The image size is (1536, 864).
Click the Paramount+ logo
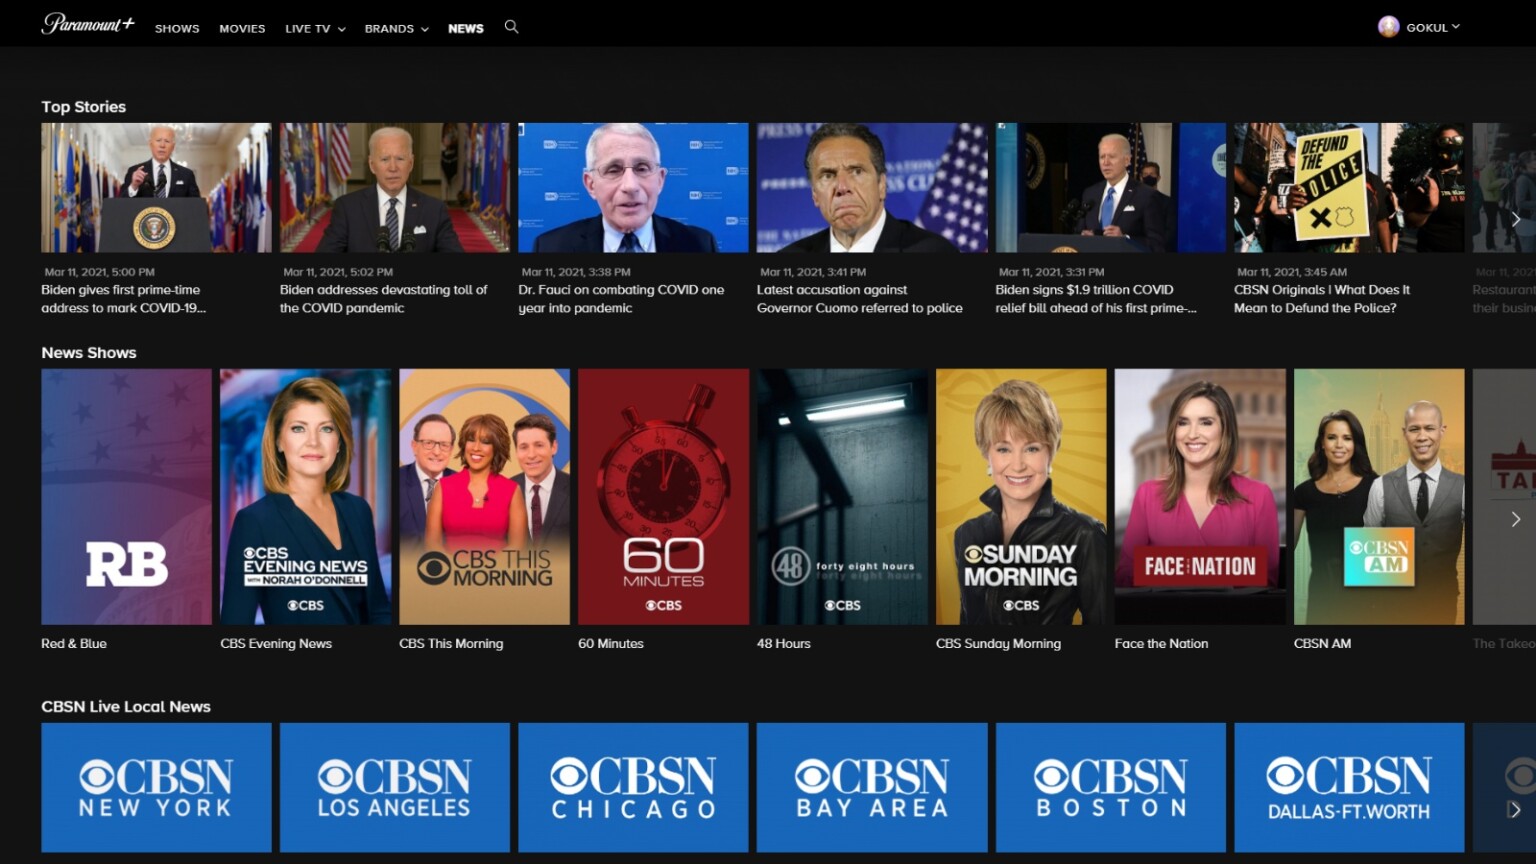(88, 24)
